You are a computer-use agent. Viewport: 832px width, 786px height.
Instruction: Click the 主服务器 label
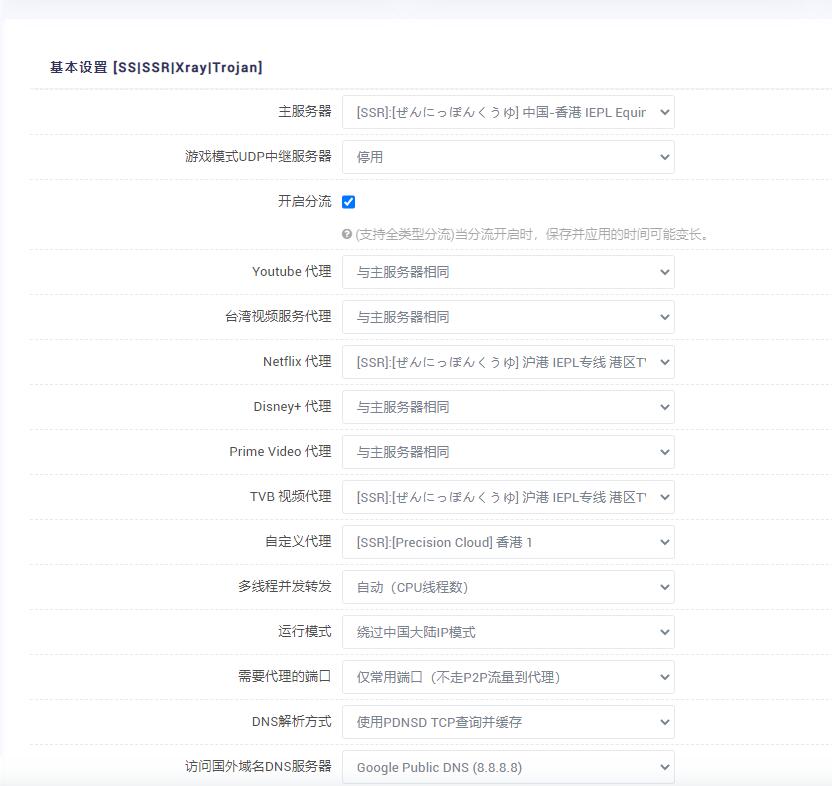coord(305,111)
